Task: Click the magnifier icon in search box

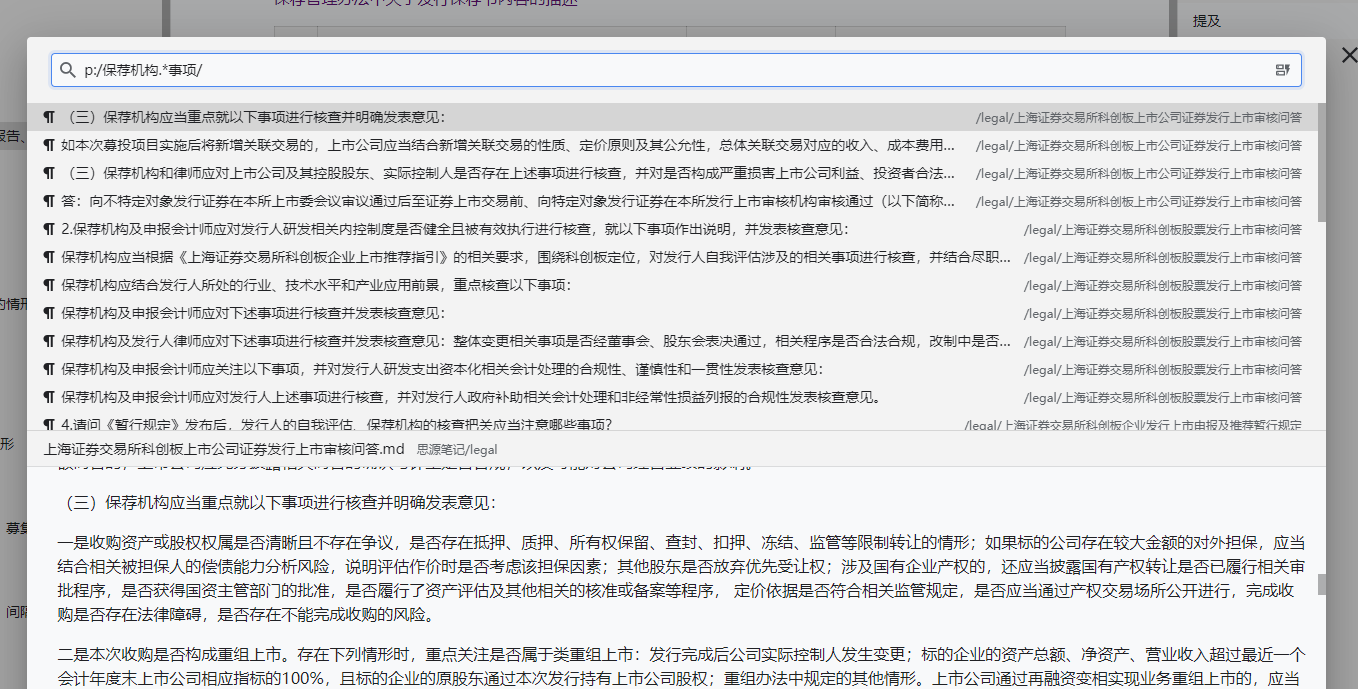Action: pos(68,70)
